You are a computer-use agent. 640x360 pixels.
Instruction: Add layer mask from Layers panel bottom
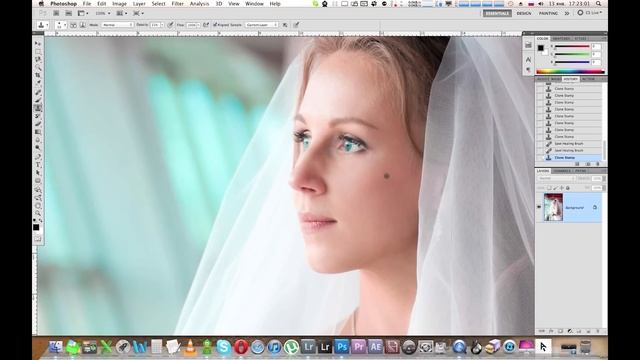tap(560, 331)
